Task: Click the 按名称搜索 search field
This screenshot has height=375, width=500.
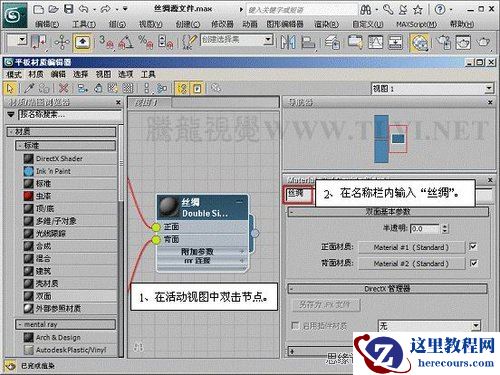Action: tap(70, 115)
